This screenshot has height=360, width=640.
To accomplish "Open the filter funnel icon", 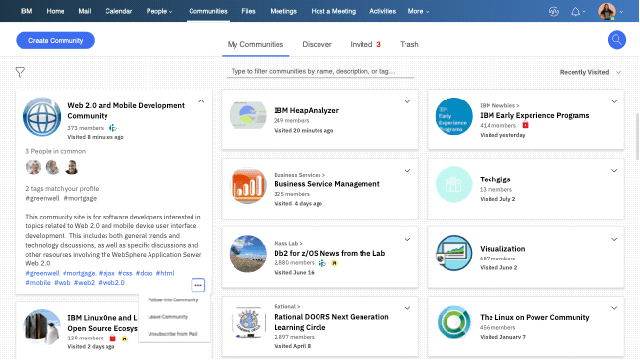I will tap(20, 72).
